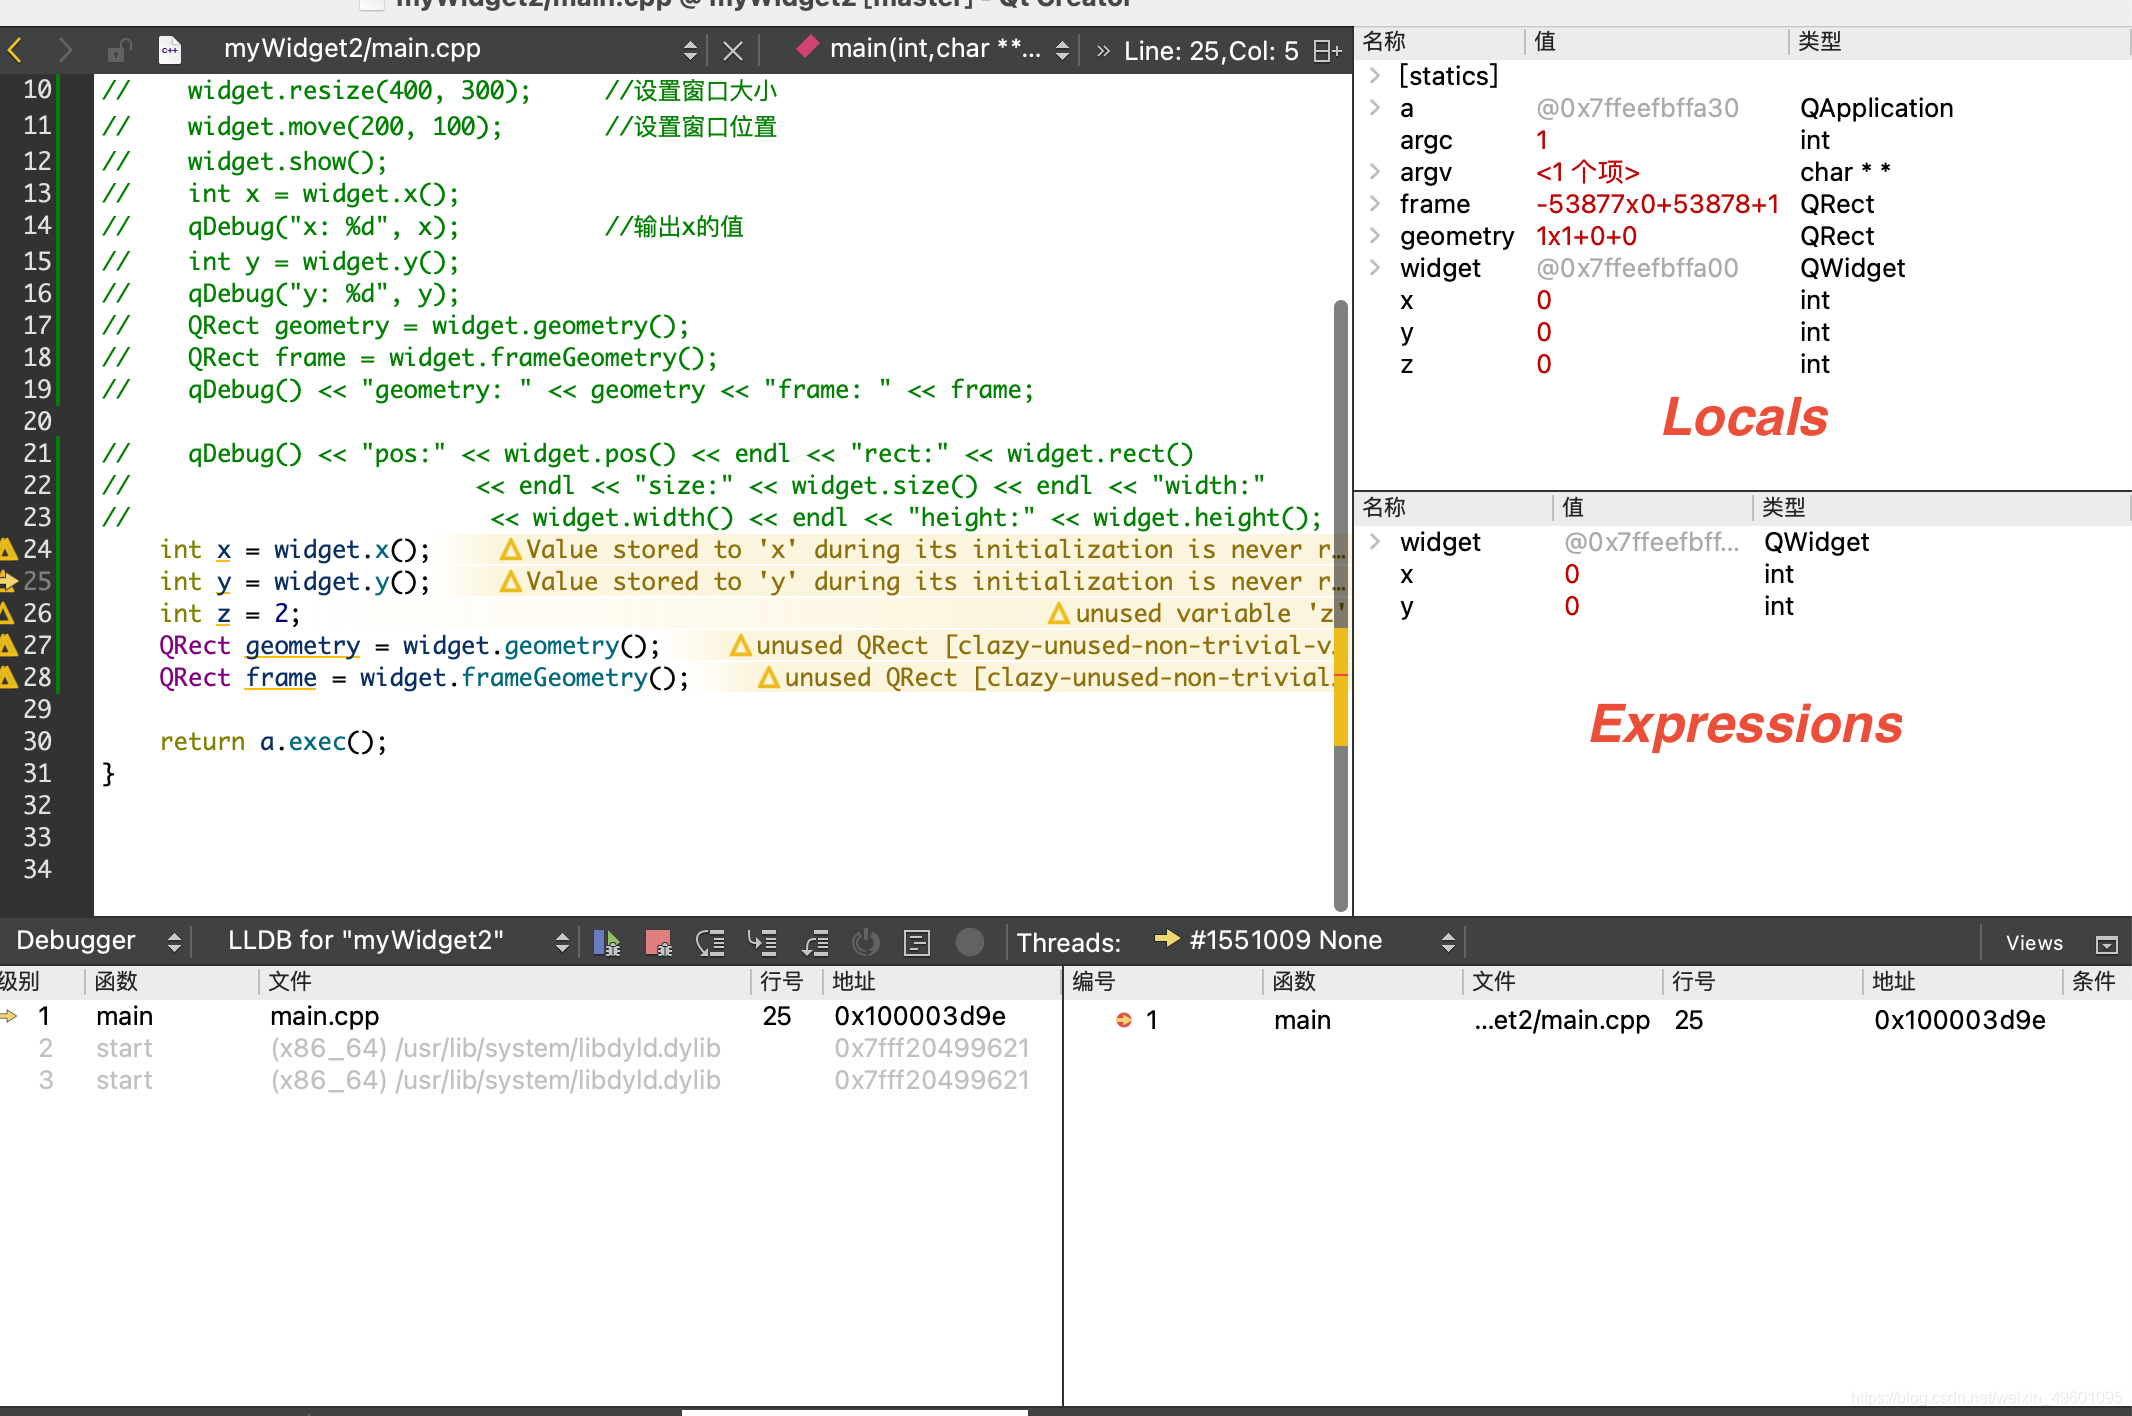Click the editor vertical scrollbar
The height and width of the screenshot is (1416, 2132).
tap(1340, 600)
